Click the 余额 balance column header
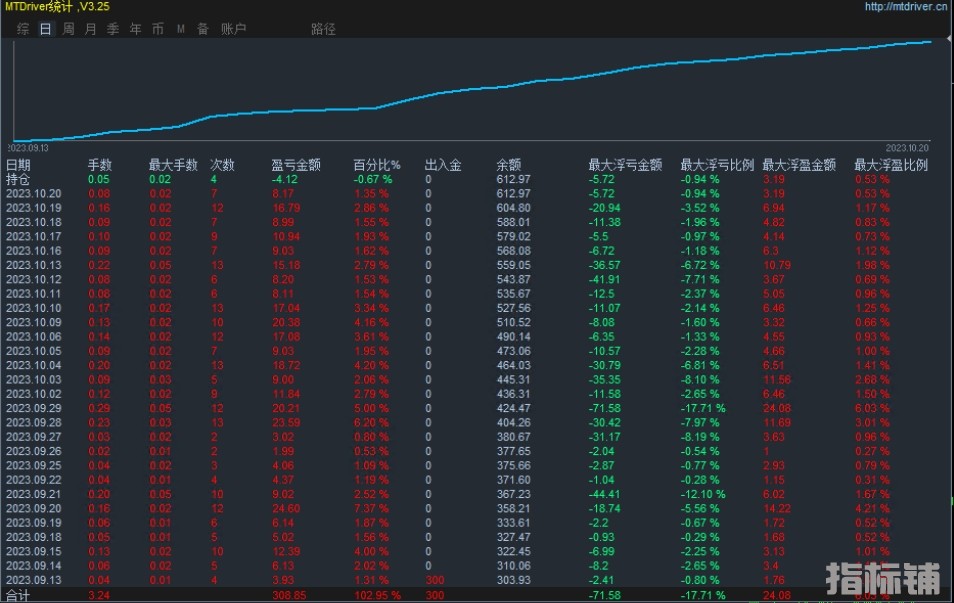This screenshot has height=603, width=954. pyautogui.click(x=509, y=165)
